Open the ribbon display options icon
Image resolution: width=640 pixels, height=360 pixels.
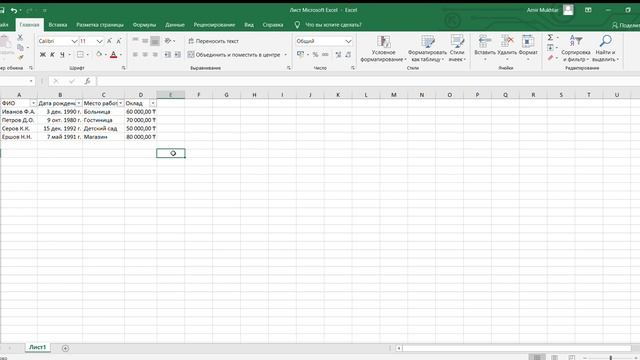(x=588, y=10)
